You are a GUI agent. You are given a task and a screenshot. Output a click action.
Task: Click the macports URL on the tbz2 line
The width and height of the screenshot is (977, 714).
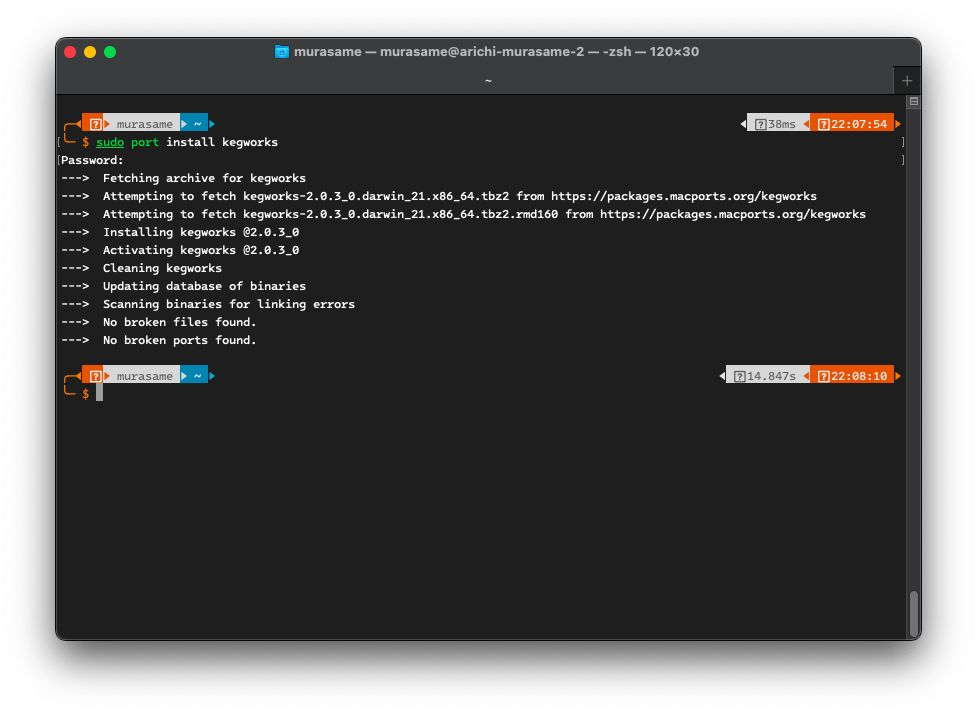683,196
